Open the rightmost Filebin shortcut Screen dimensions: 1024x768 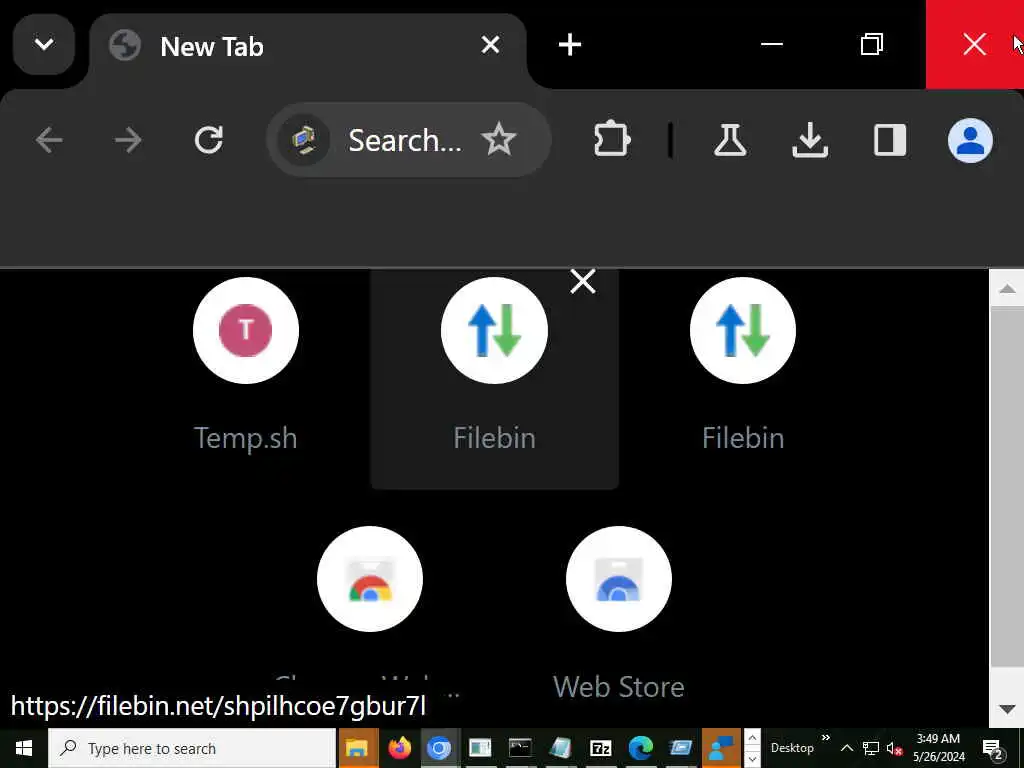coord(743,366)
